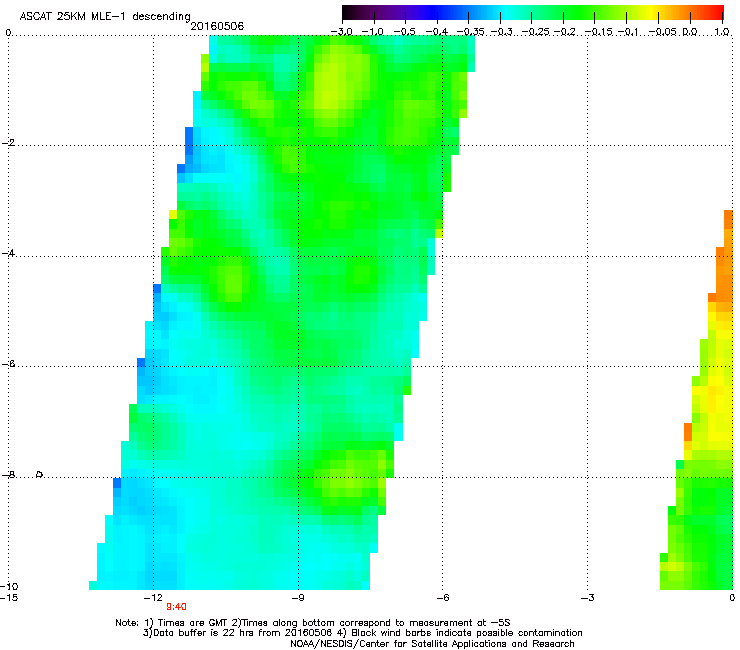Click the longitude axis label -12
This screenshot has height=650, width=740.
tap(153, 598)
